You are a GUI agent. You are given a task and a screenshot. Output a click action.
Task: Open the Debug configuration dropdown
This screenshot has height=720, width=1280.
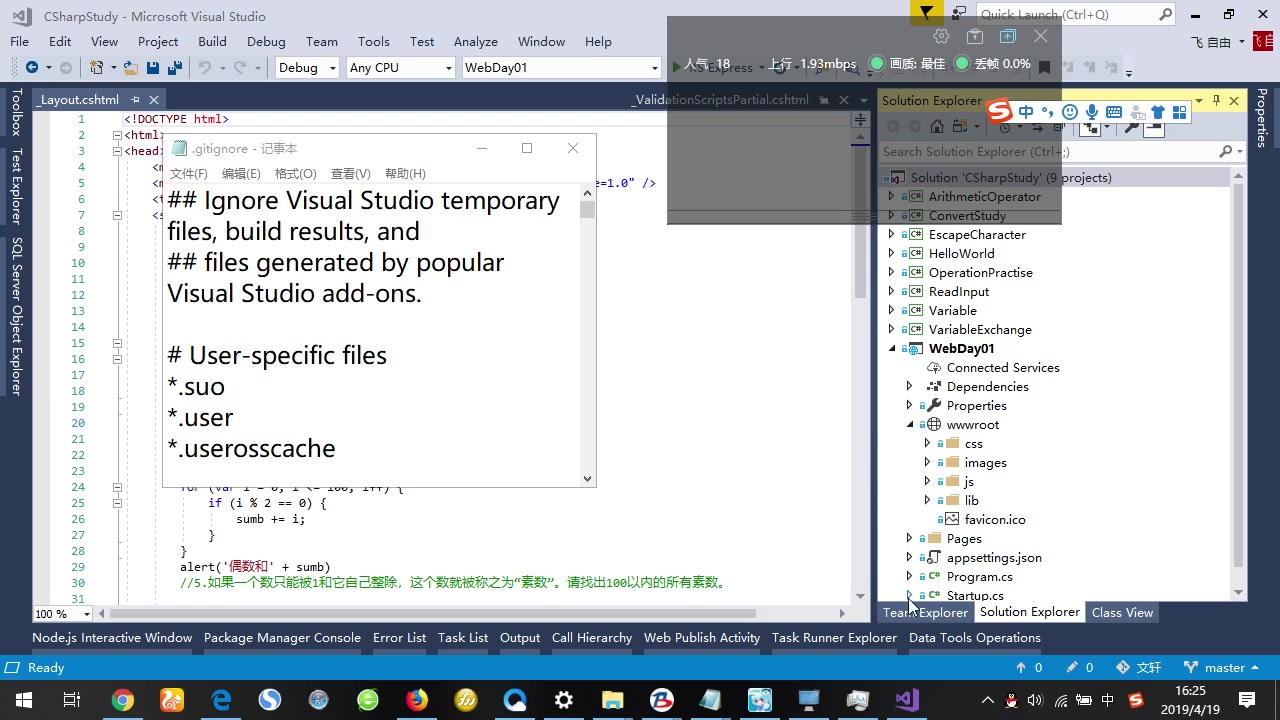coord(306,67)
